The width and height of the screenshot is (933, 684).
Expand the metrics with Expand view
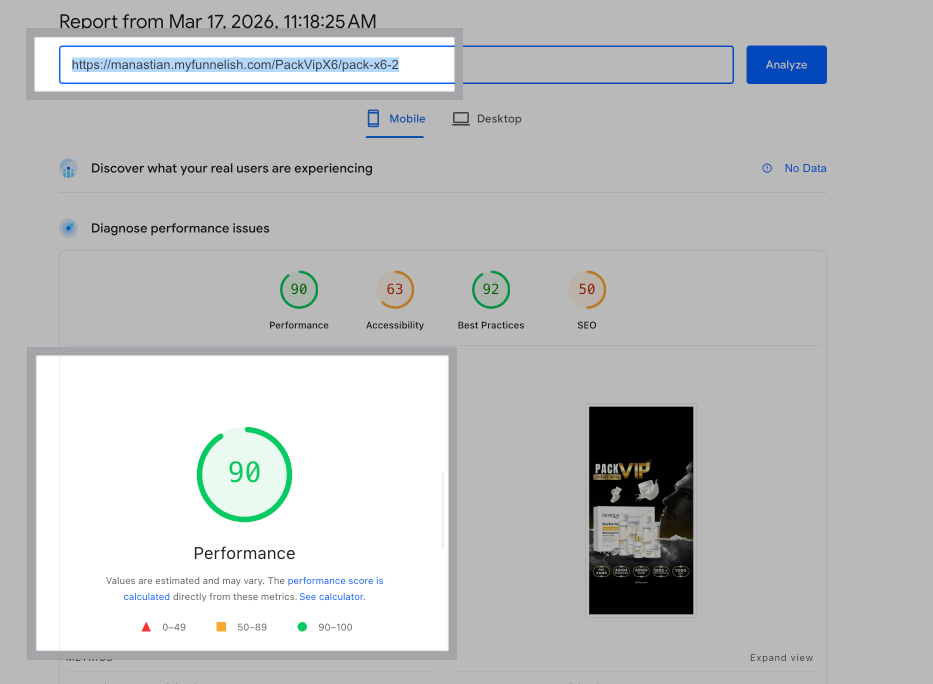click(x=781, y=658)
